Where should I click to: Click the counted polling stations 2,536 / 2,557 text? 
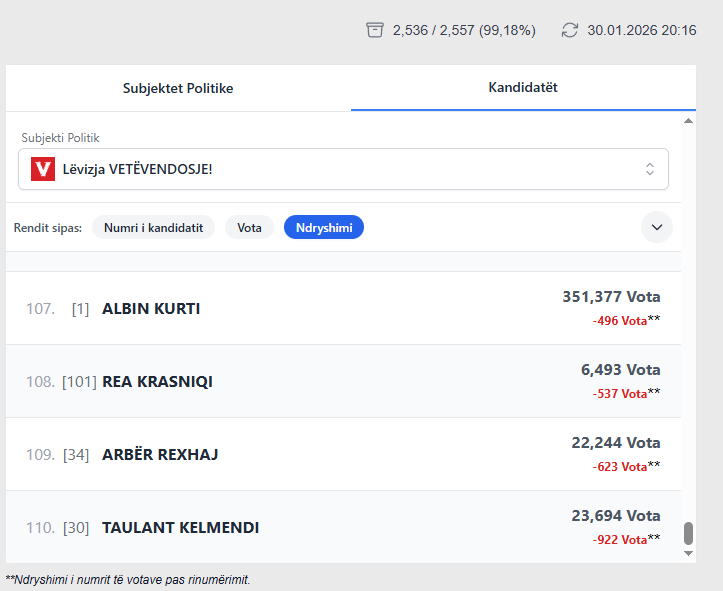click(463, 30)
